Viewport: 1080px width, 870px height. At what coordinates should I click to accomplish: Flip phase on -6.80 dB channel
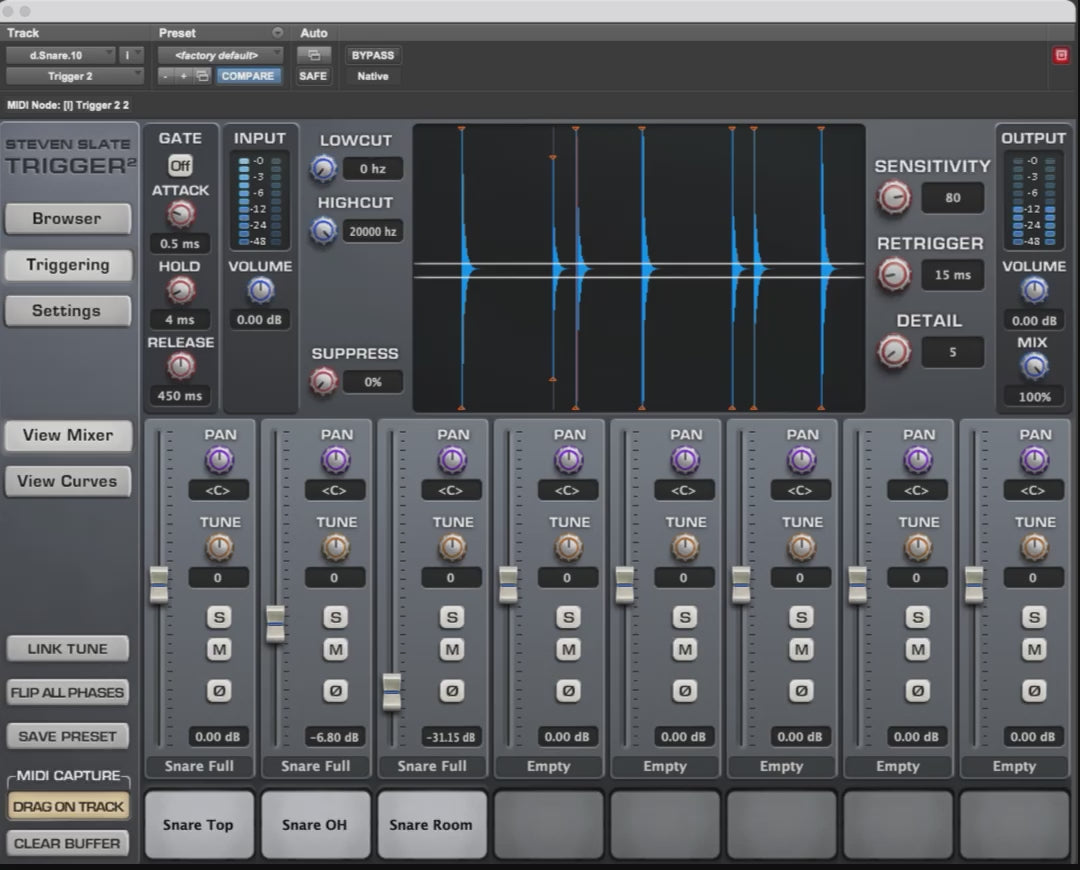pyautogui.click(x=335, y=690)
